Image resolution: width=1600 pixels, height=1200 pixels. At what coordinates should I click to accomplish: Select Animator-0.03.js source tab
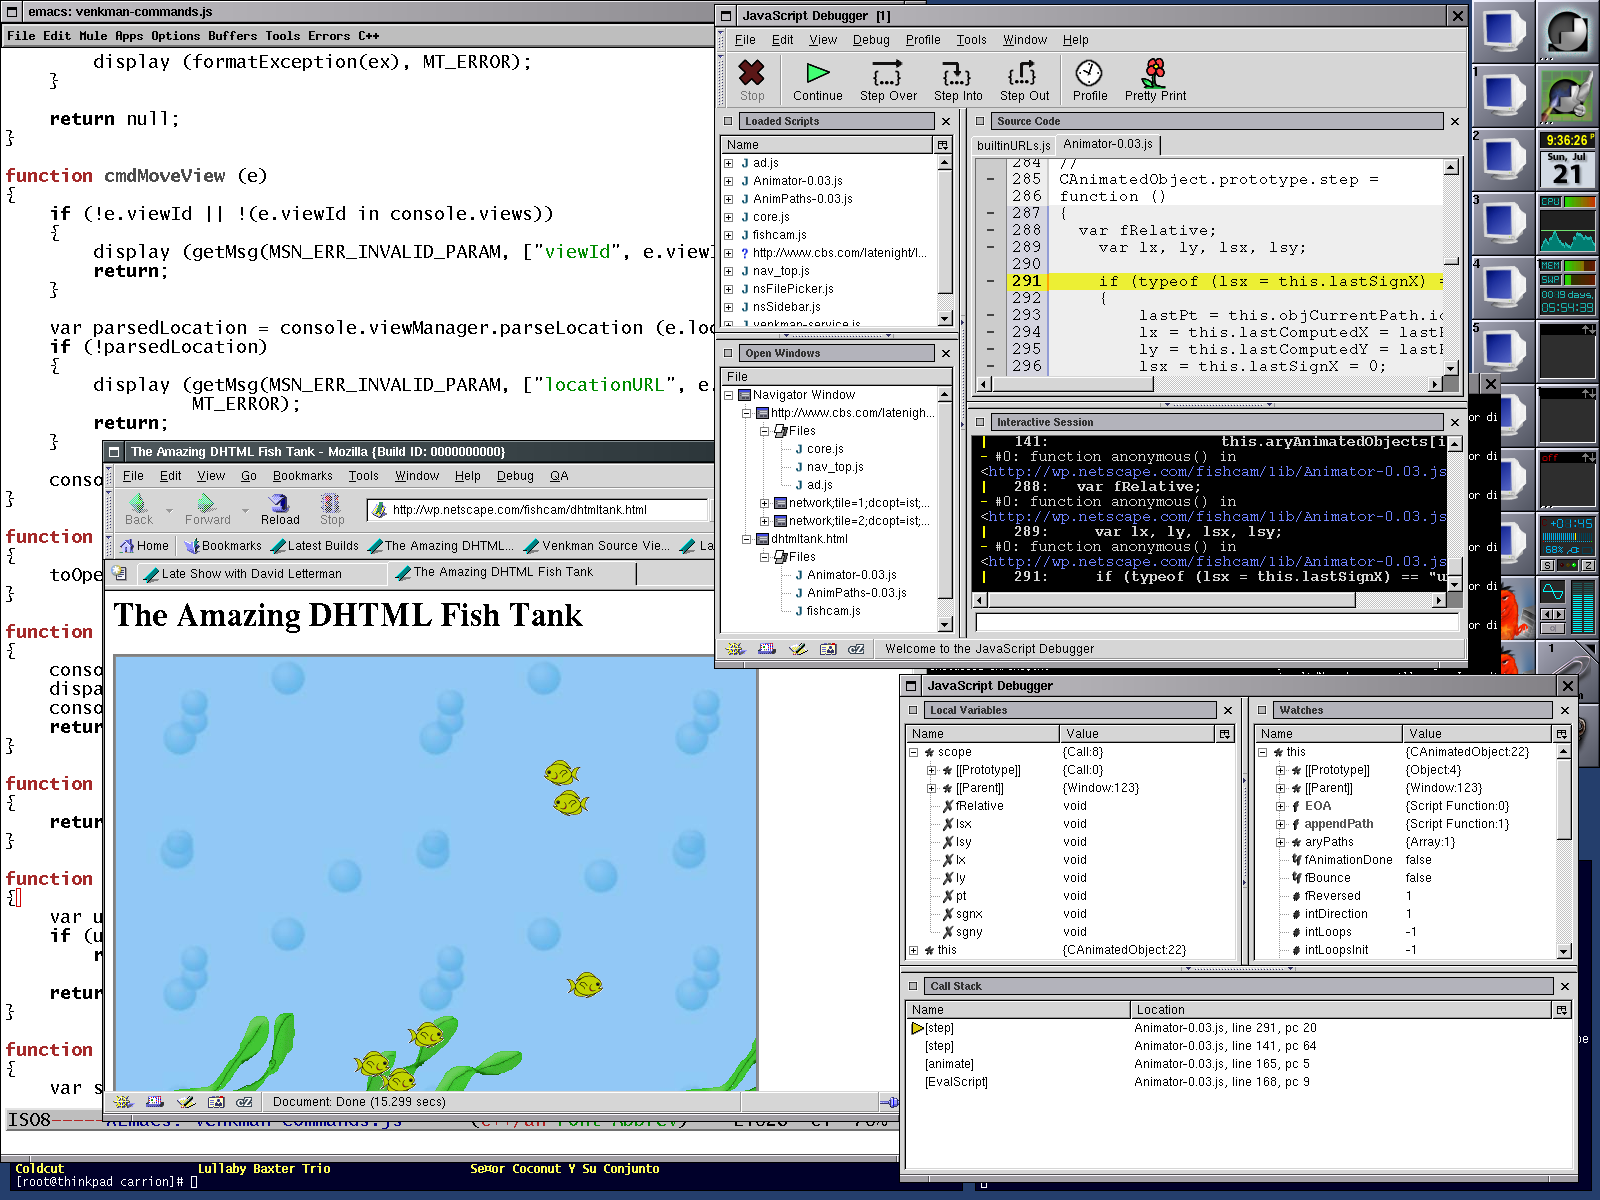click(x=1108, y=144)
